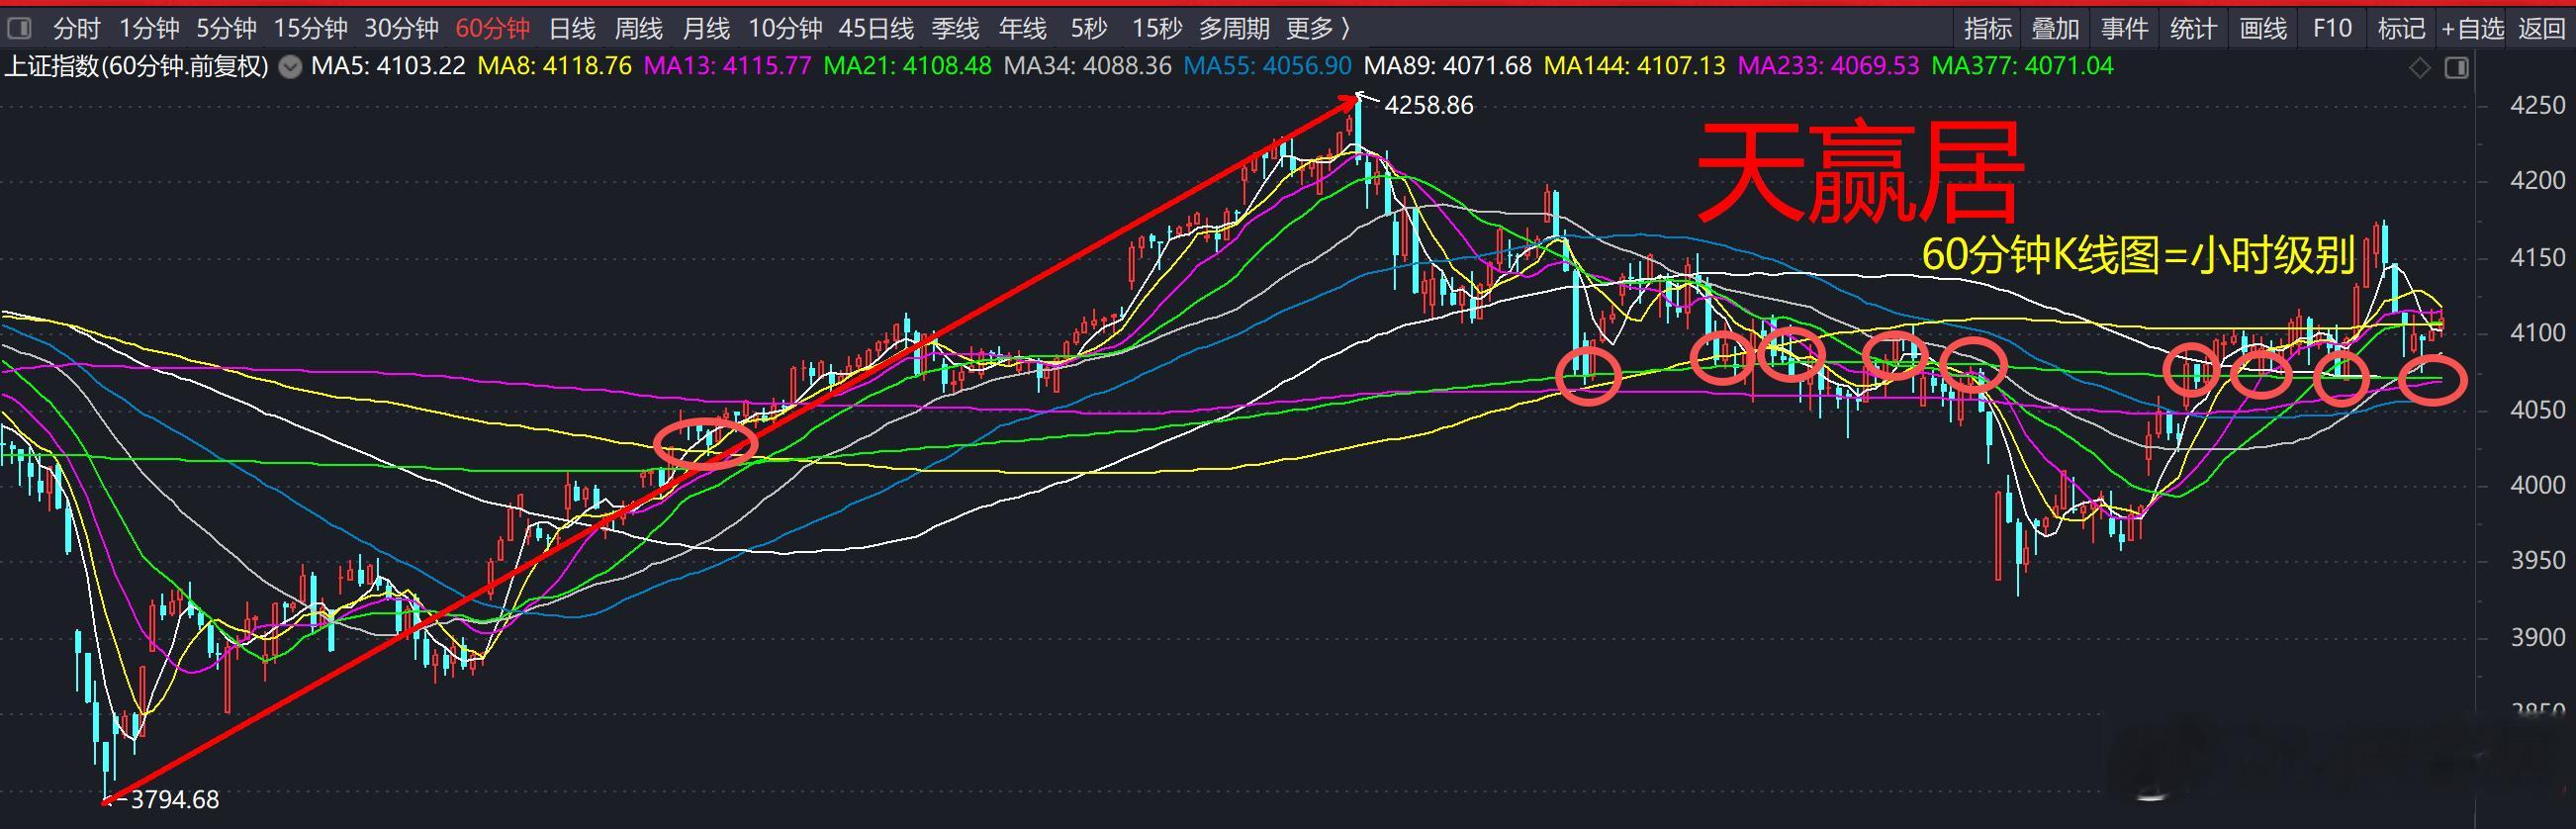
Task: Select the 15秒 period tab
Action: point(1157,28)
